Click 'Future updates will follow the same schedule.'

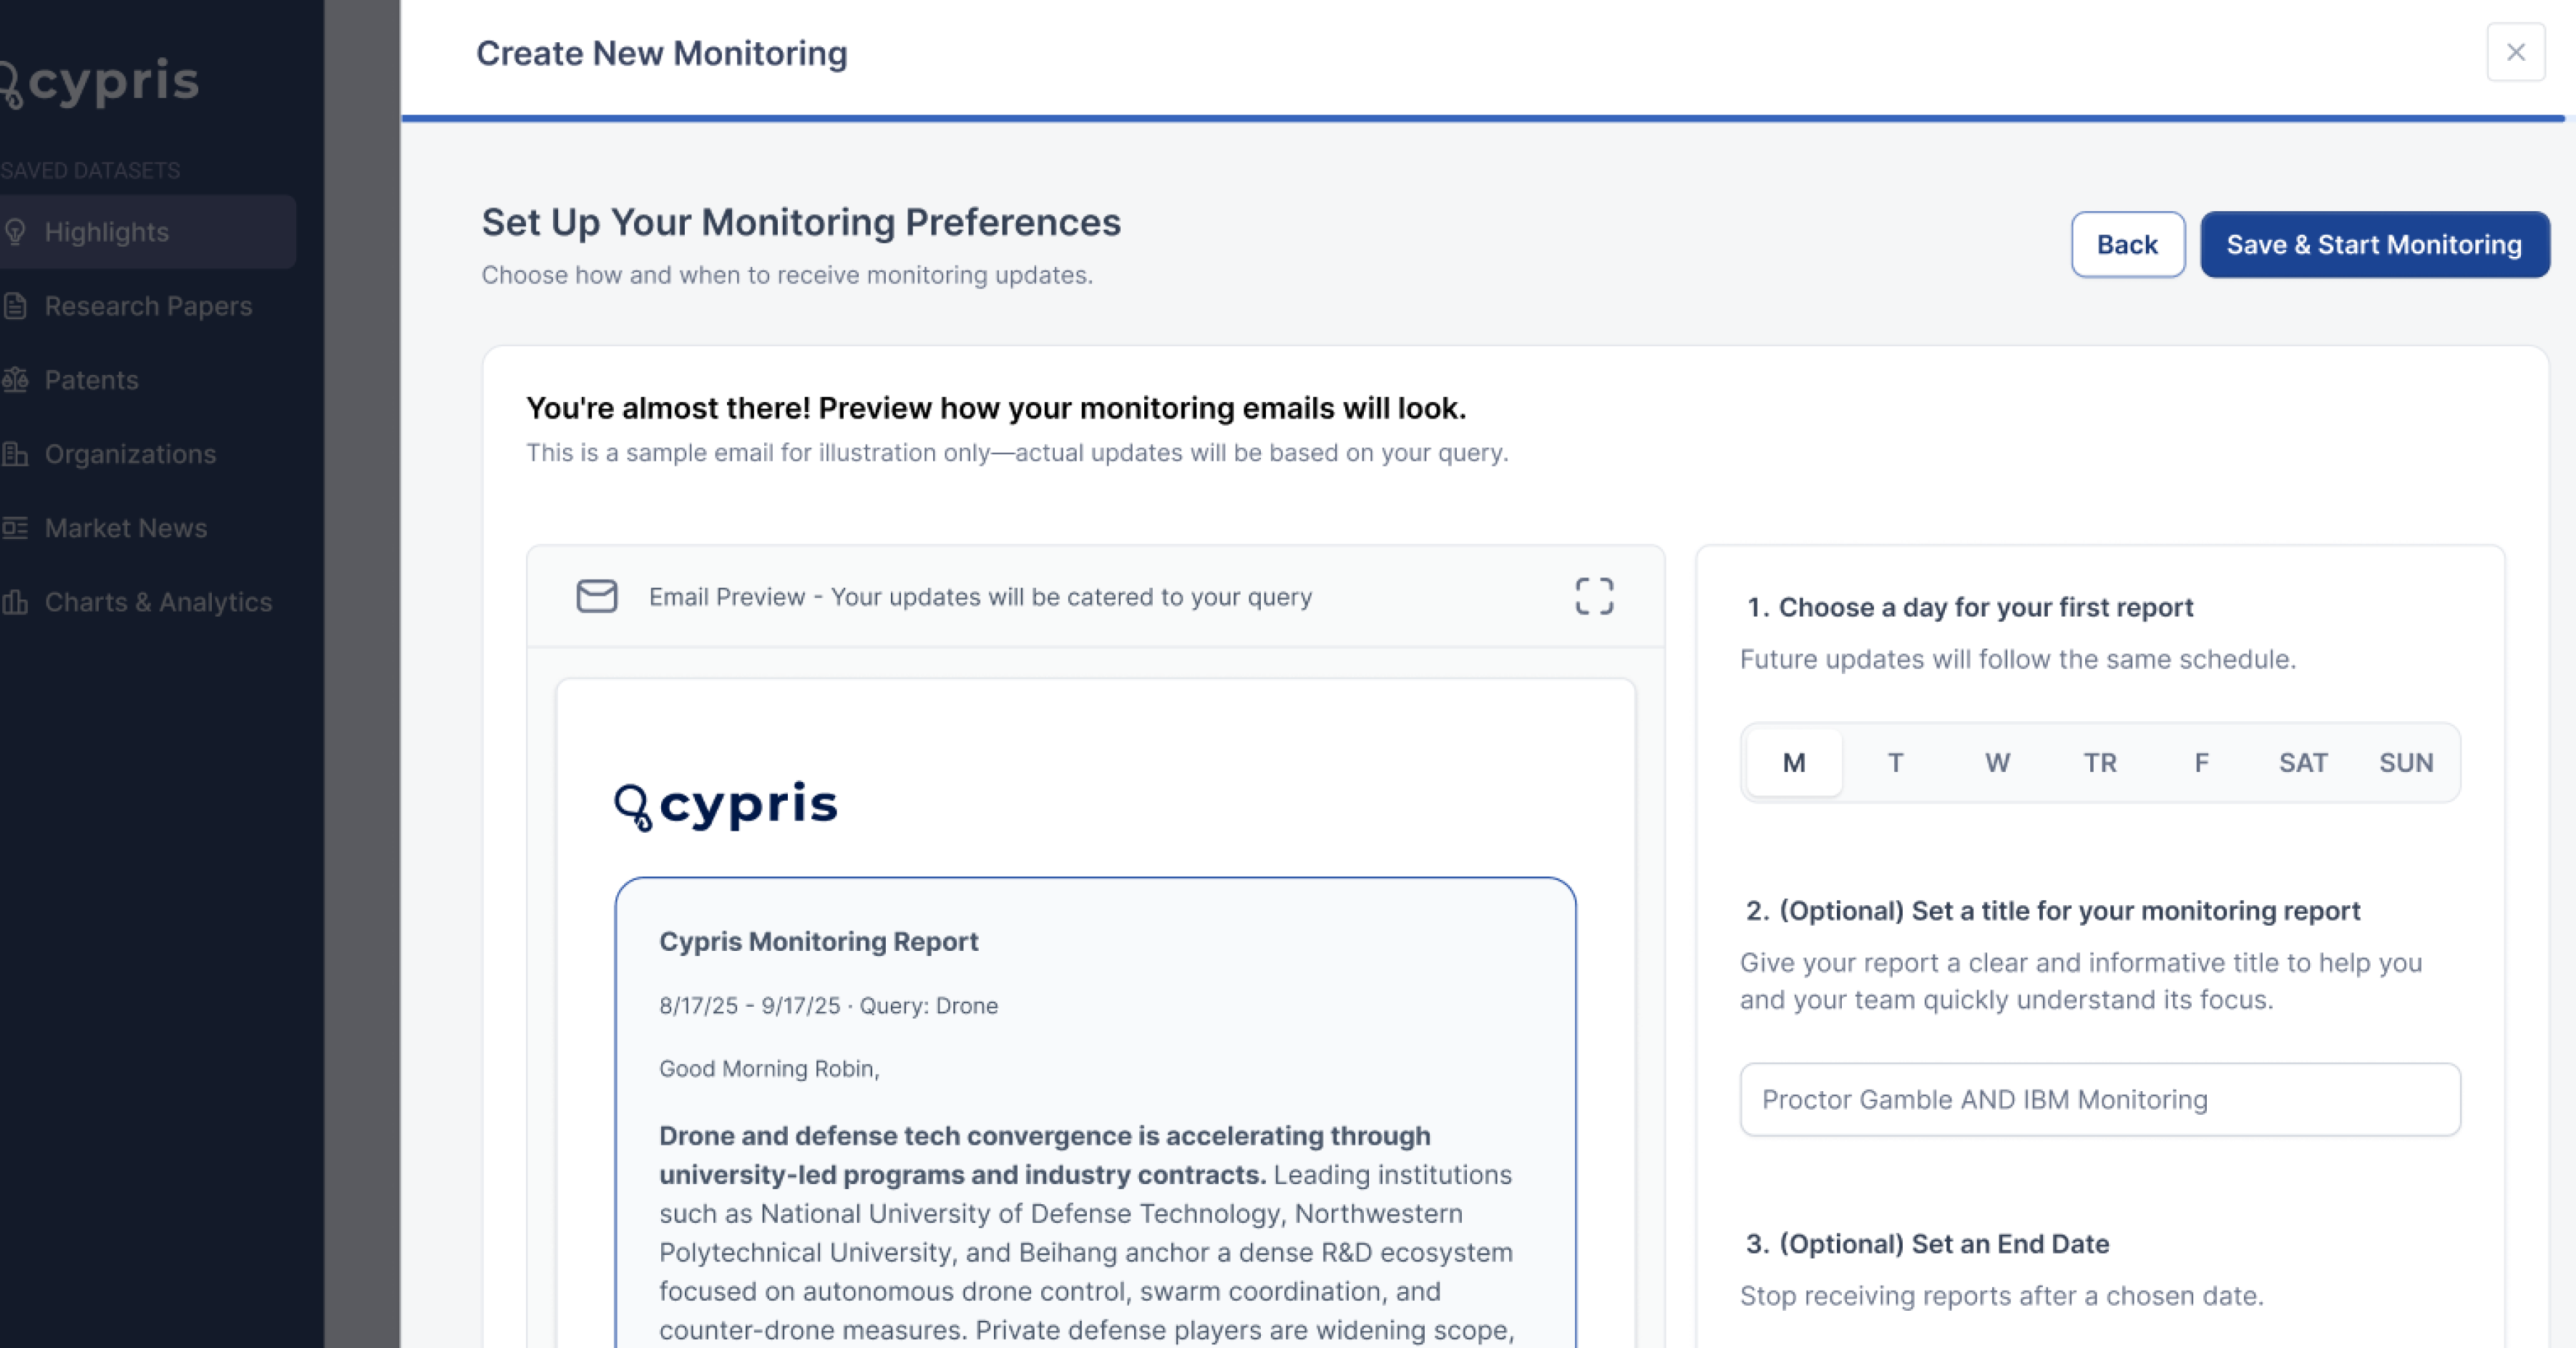point(2018,659)
